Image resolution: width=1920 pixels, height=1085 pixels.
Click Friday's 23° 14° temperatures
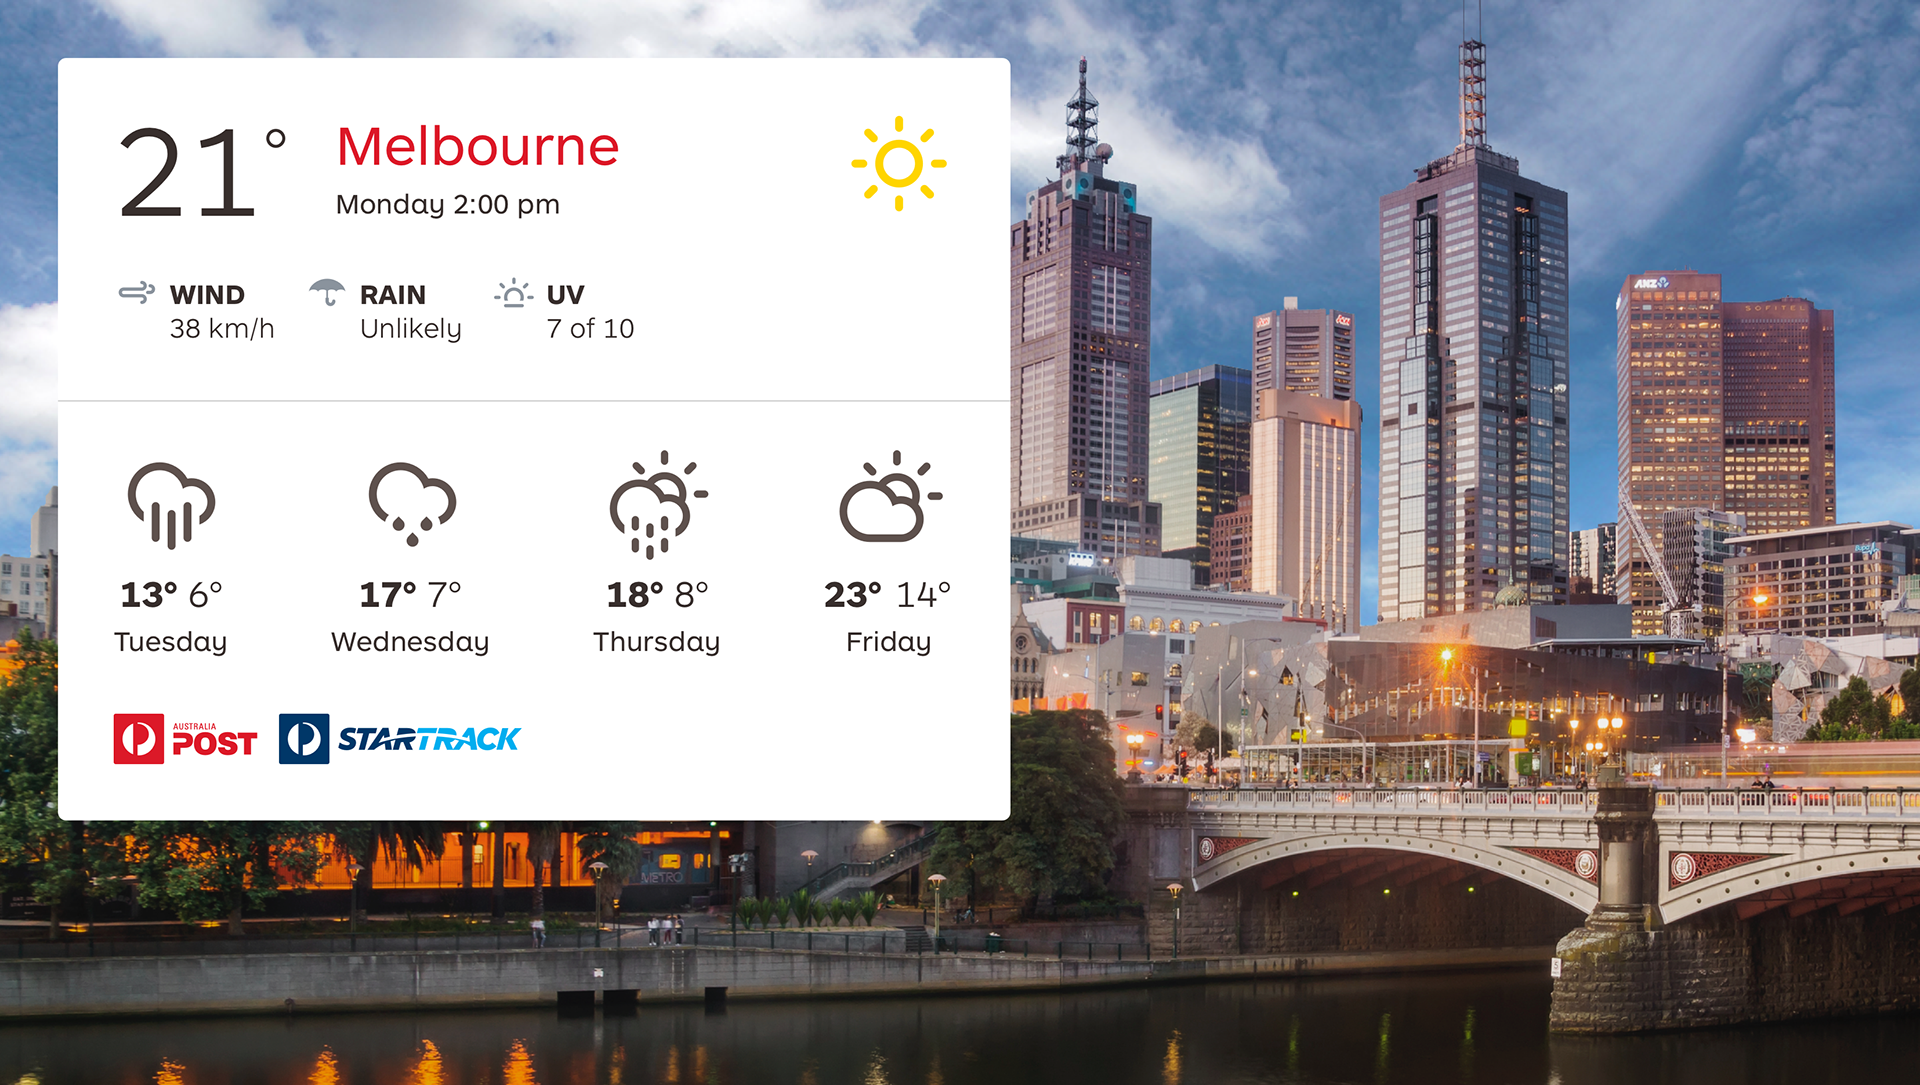(x=888, y=595)
